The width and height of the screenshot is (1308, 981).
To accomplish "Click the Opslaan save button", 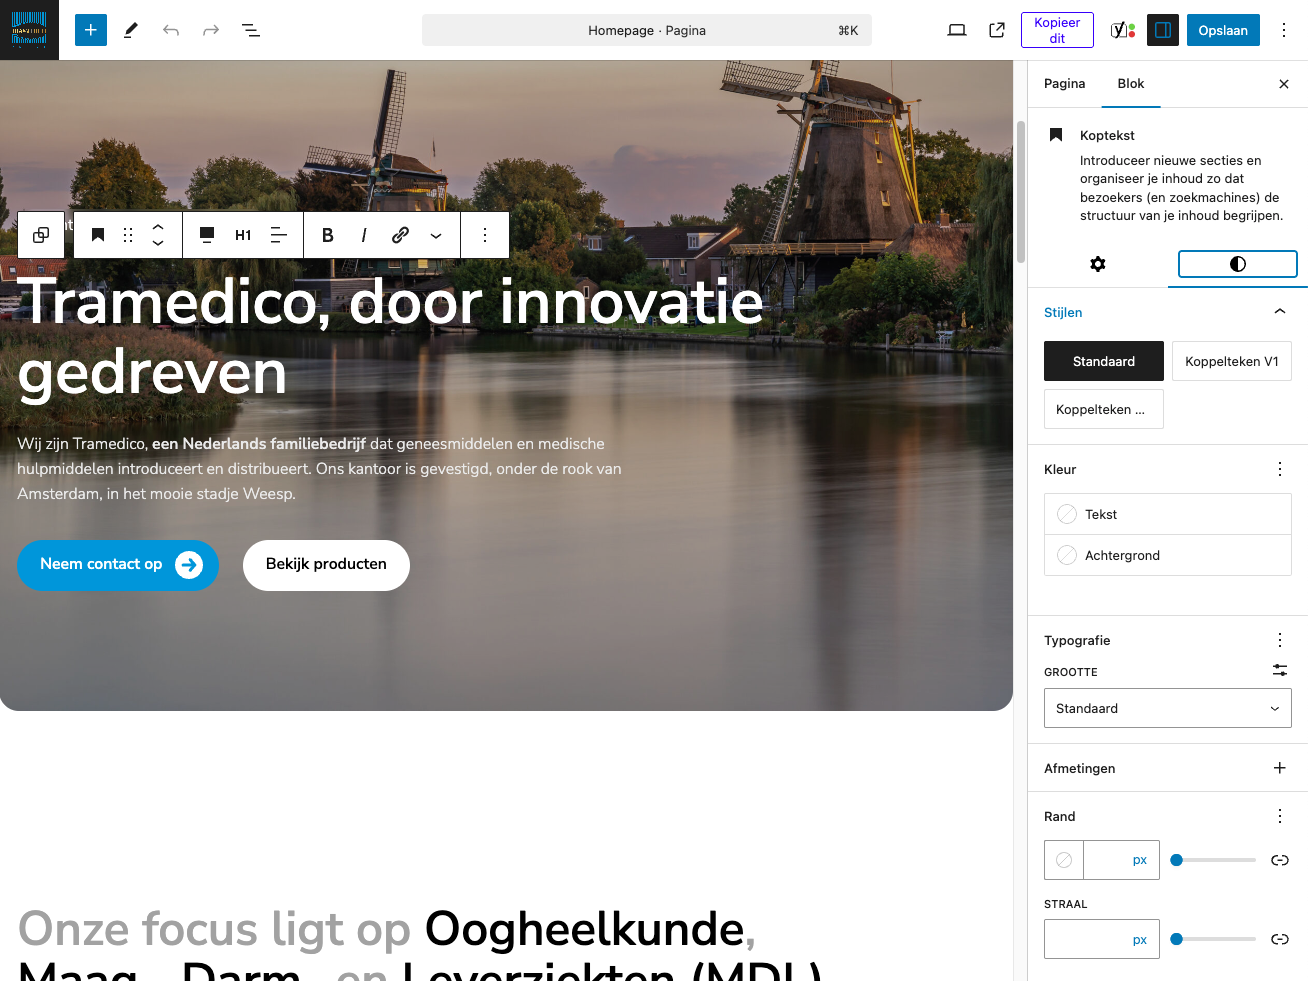I will coord(1223,30).
